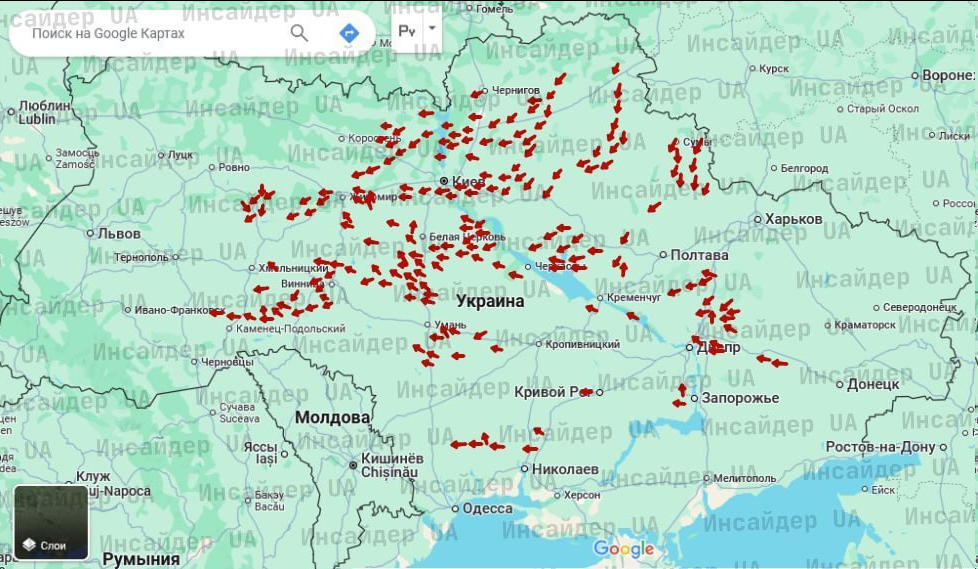Viewport: 978px width, 569px height.
Task: Click the Сучава Suceava label
Action: pos(239,412)
